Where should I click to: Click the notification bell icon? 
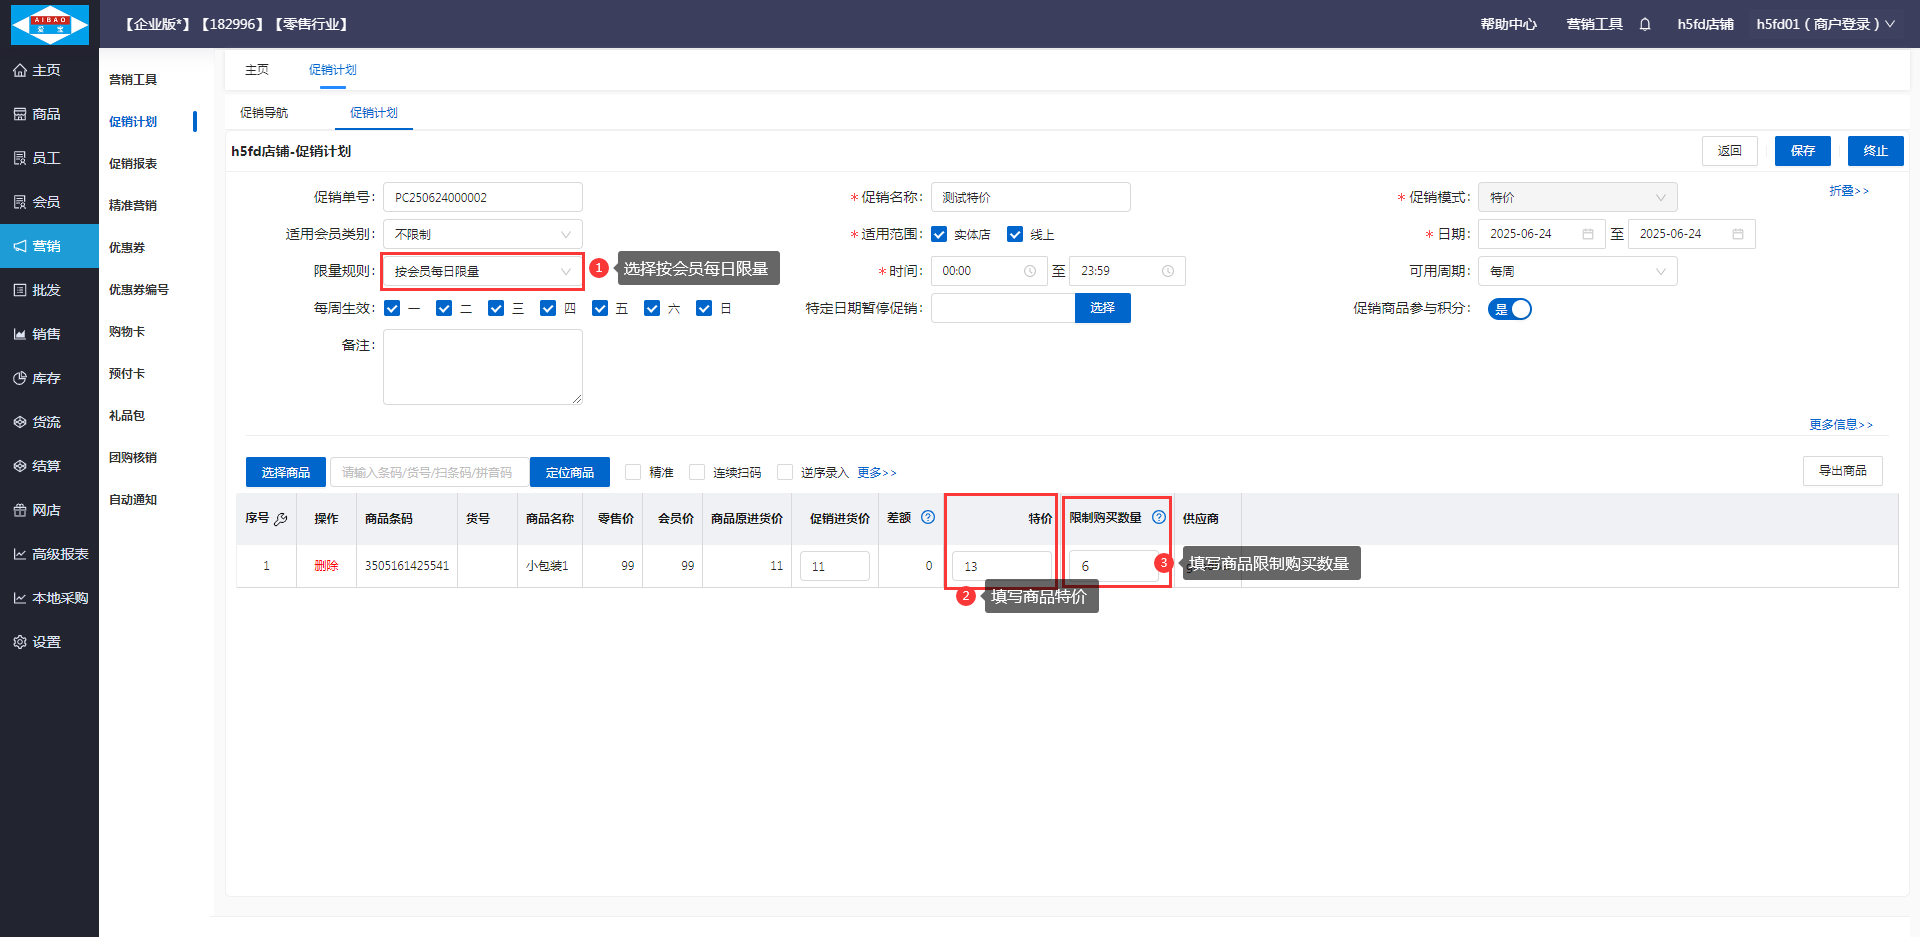[x=1645, y=24]
